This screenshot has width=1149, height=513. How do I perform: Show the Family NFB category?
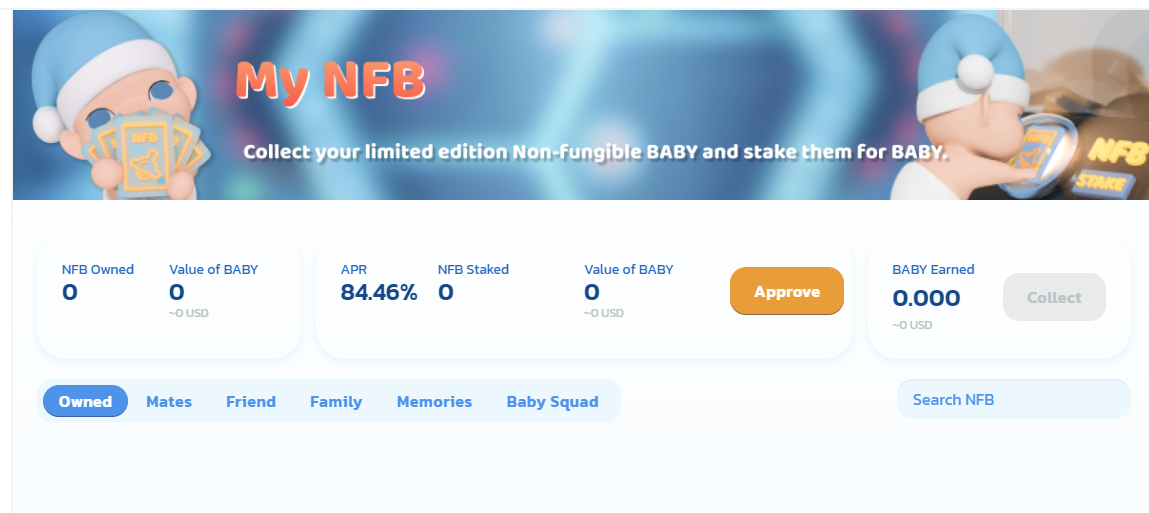336,402
